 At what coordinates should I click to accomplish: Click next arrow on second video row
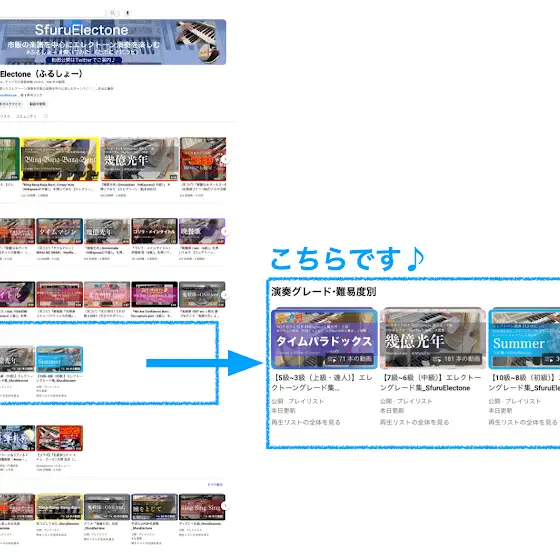tap(225, 231)
